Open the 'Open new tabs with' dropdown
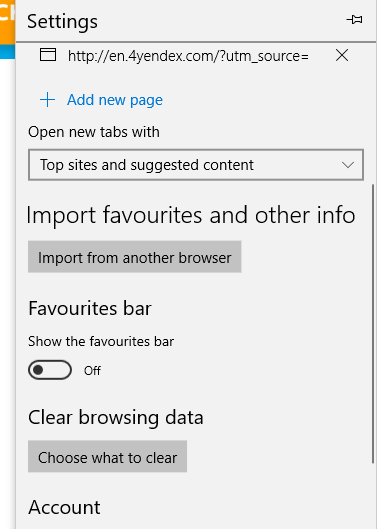 click(x=196, y=165)
